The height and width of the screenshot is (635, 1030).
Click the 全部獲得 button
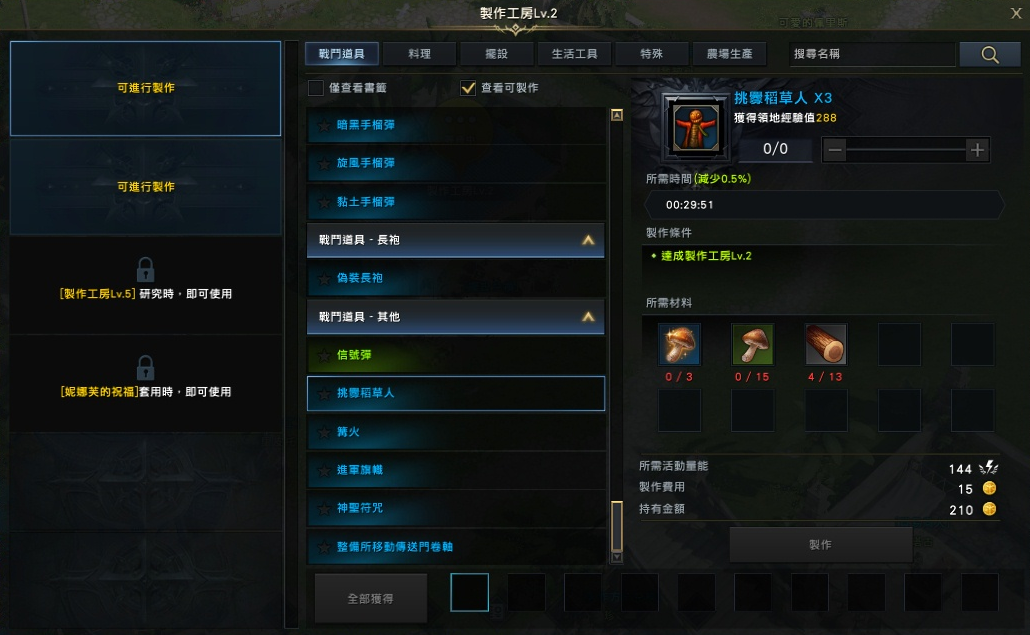coord(370,598)
